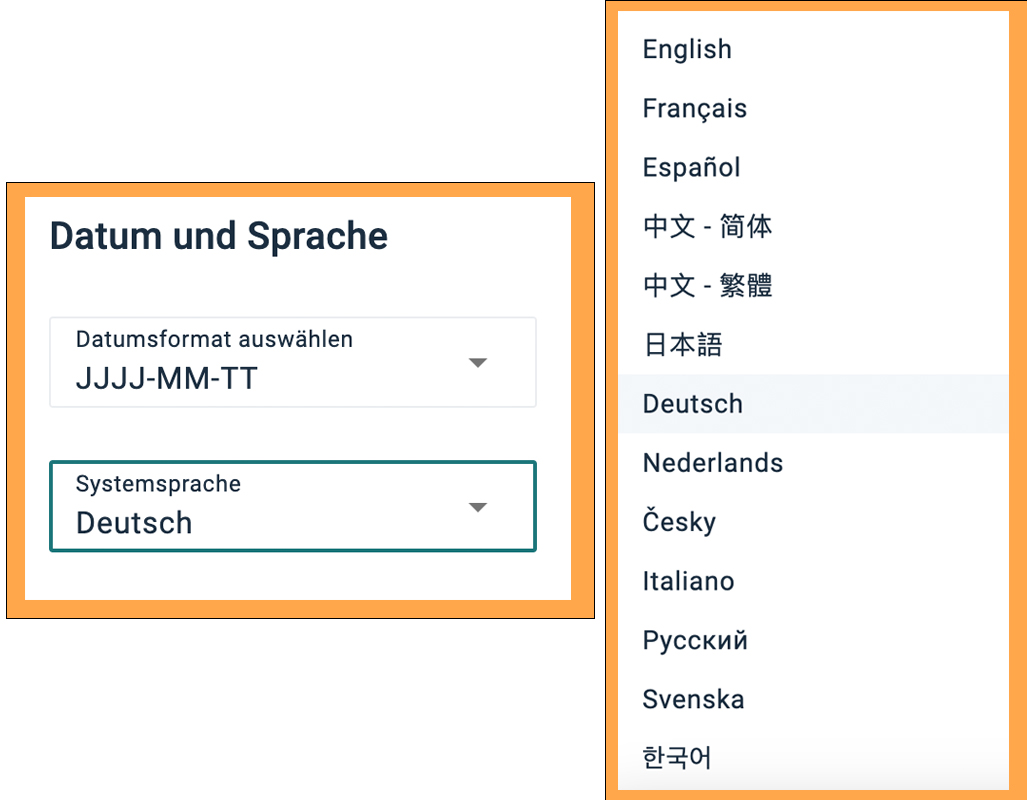Image resolution: width=1027 pixels, height=800 pixels.
Task: Pick Español as system language
Action: tap(691, 167)
